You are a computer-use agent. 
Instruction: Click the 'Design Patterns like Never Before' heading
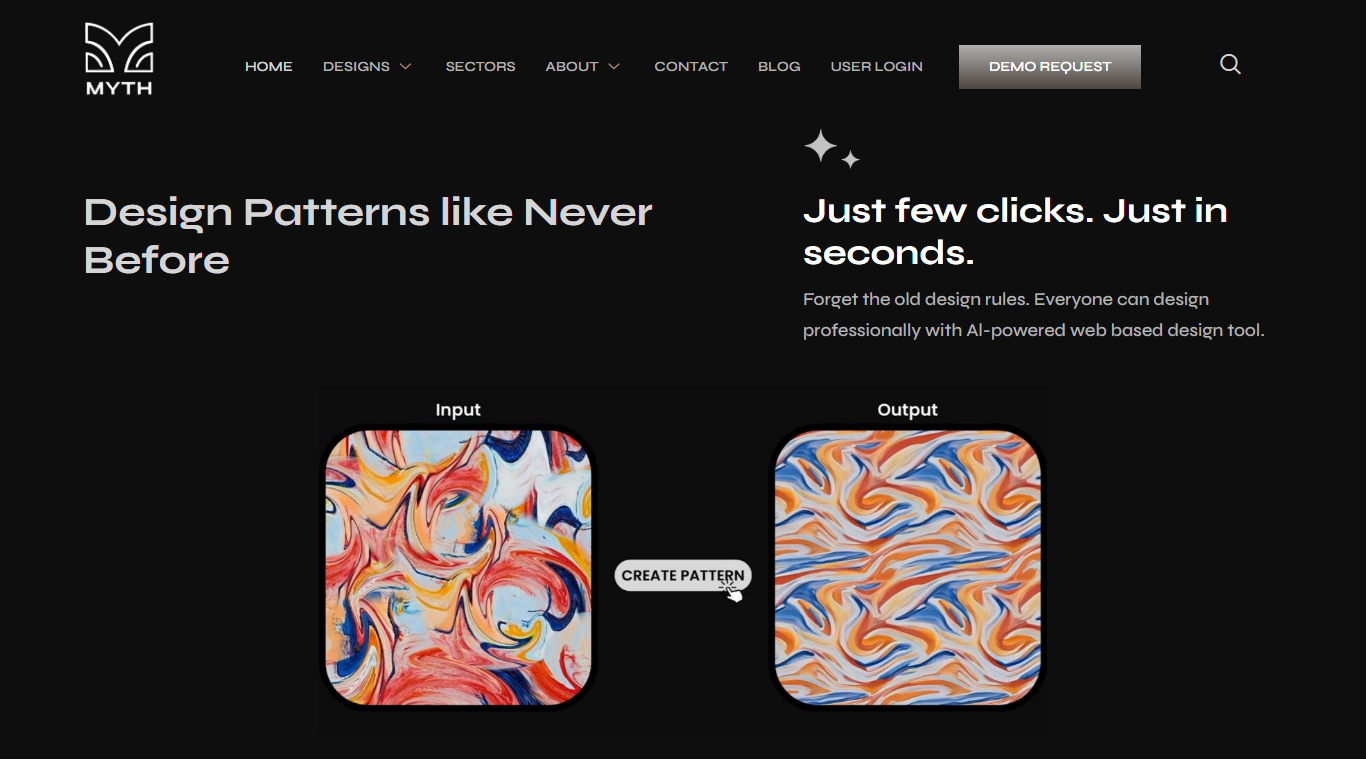[x=369, y=236]
